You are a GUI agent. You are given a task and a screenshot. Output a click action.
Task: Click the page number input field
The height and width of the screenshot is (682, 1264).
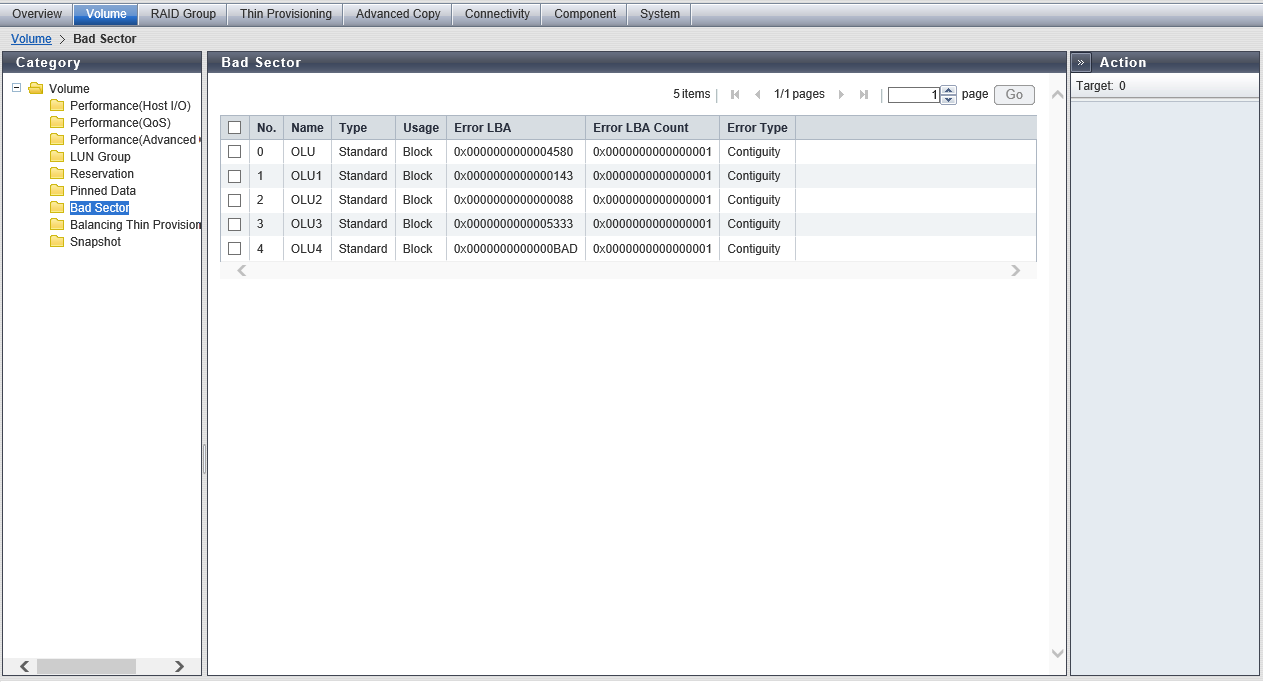pos(913,95)
